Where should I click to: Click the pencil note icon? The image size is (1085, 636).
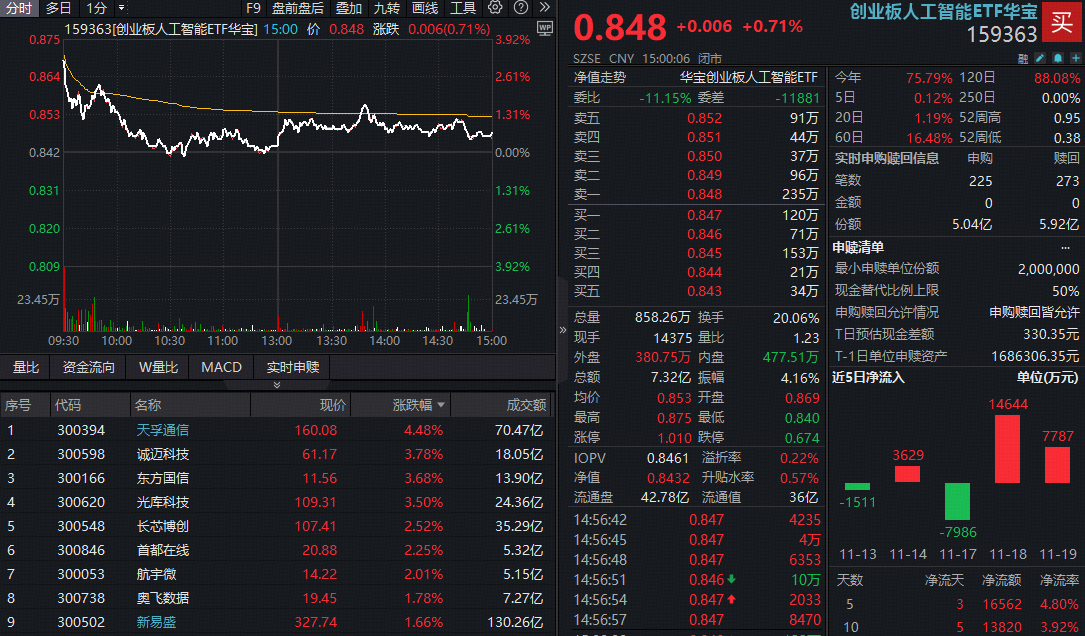tap(1038, 58)
